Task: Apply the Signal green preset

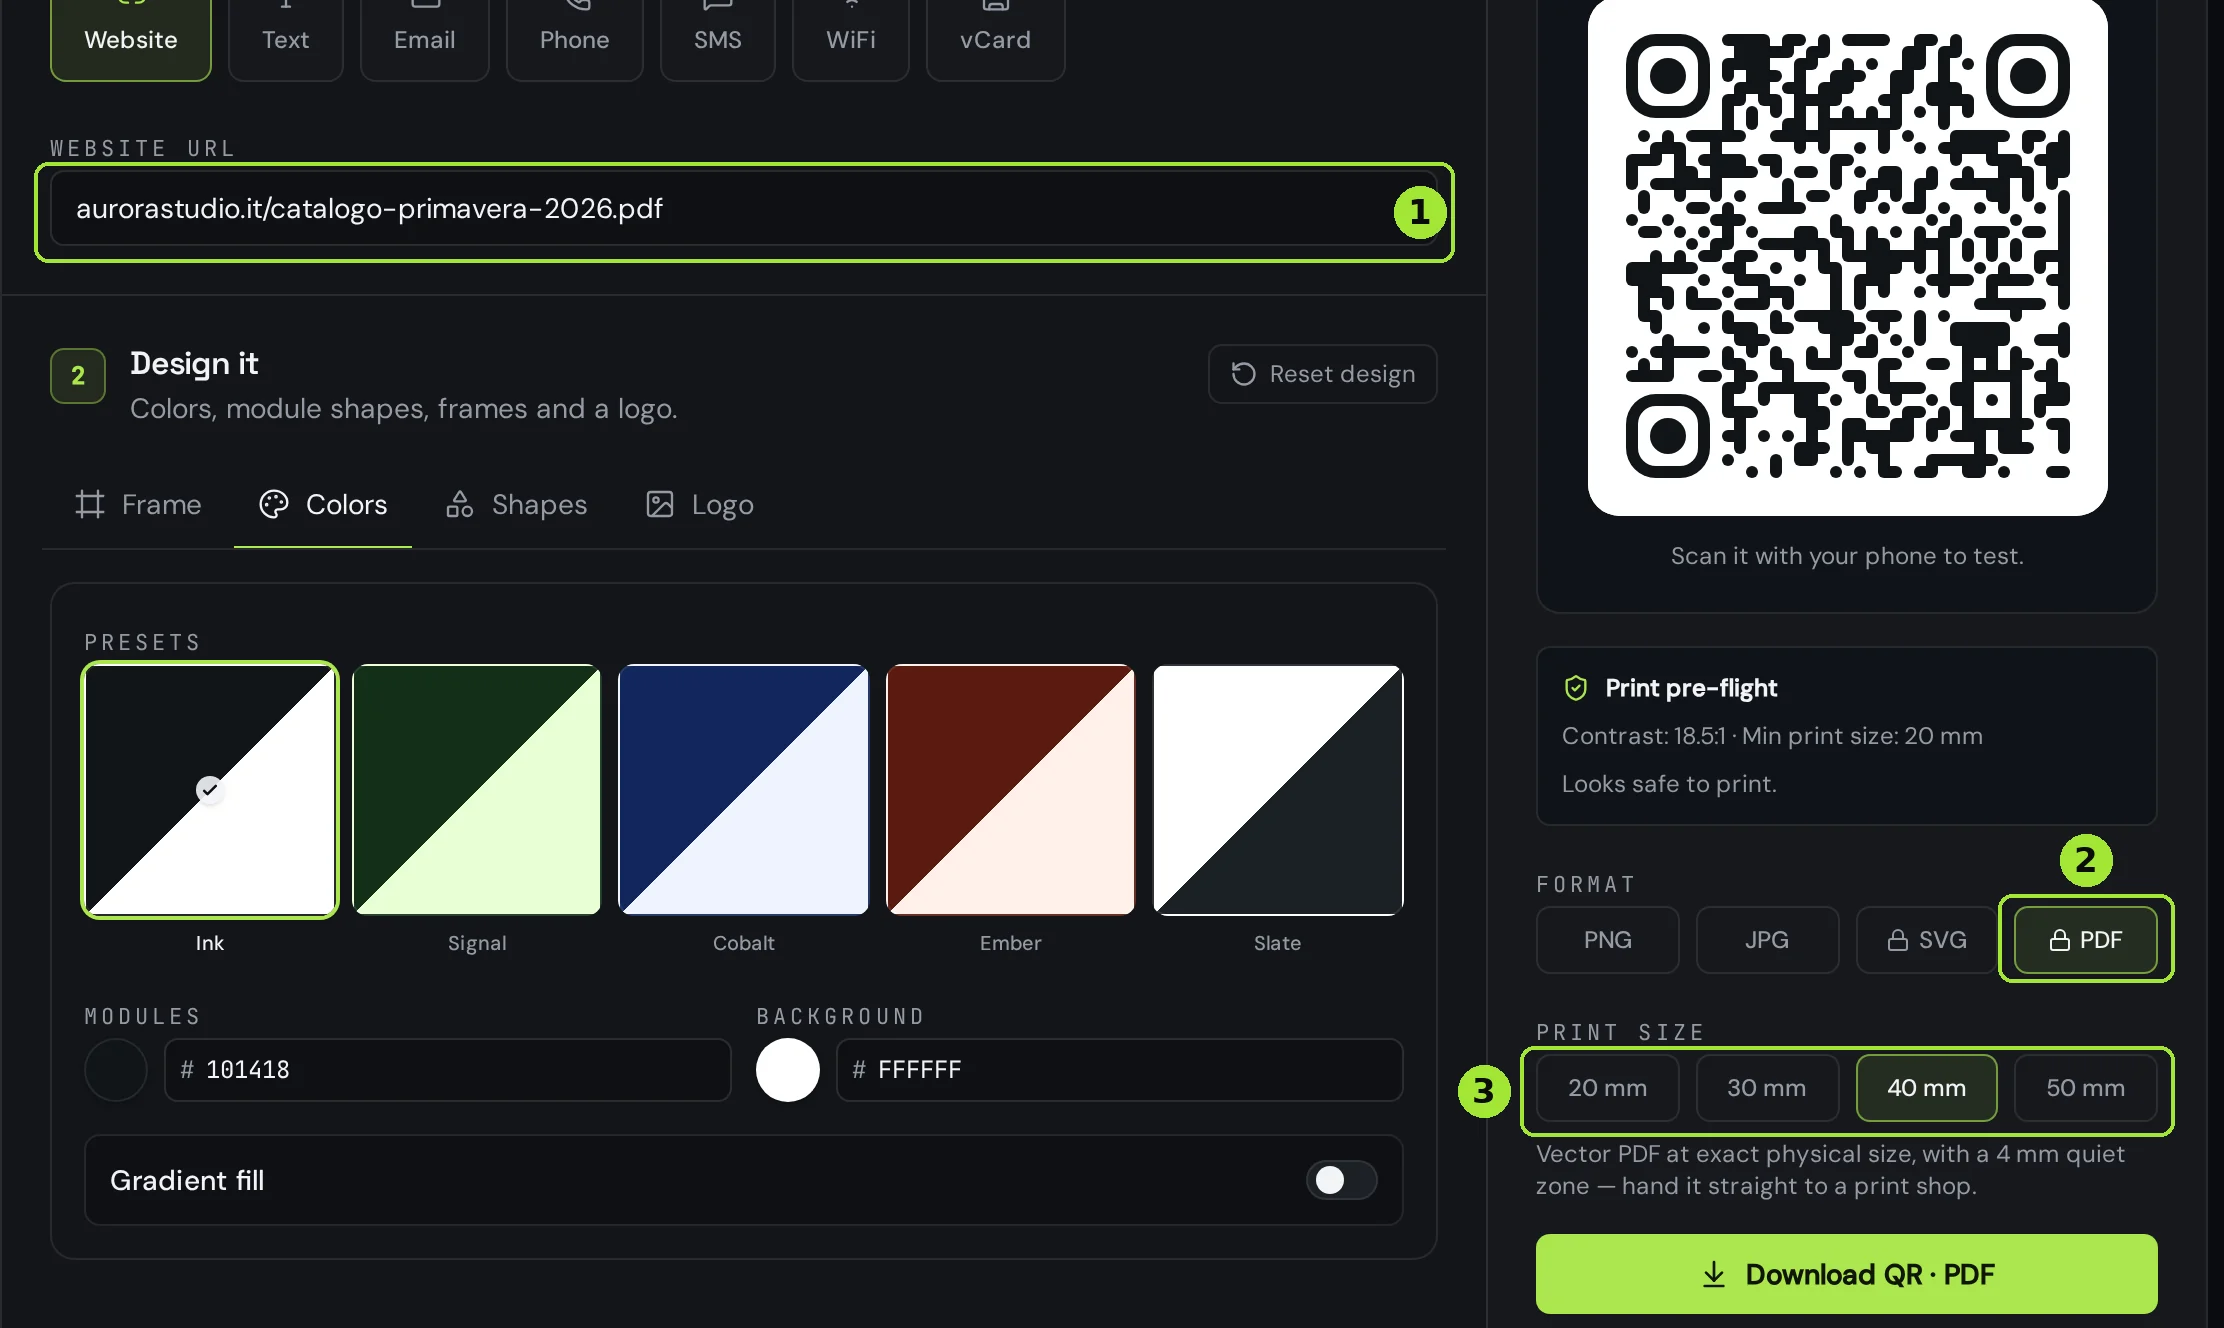Action: coord(477,790)
